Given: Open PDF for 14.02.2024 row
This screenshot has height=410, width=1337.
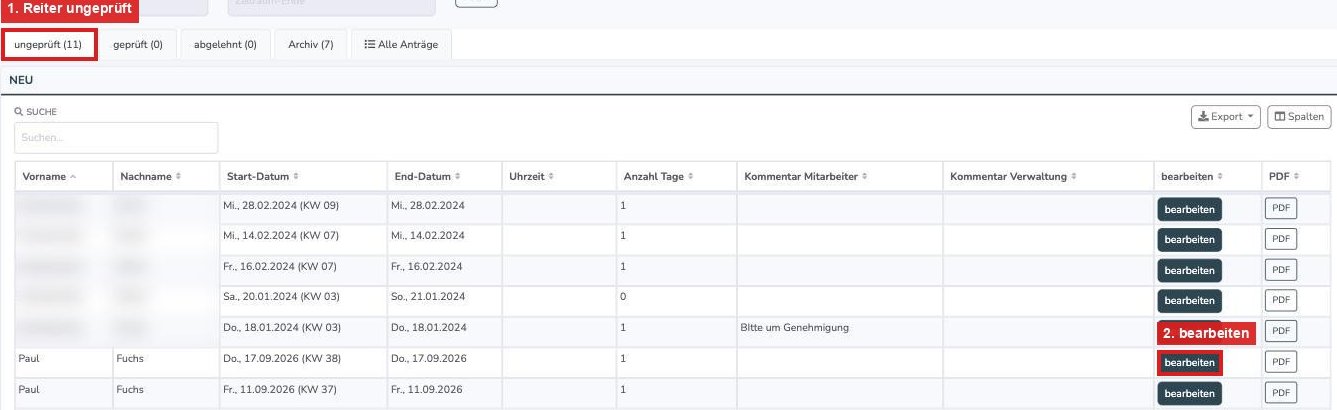Looking at the screenshot, I should point(1281,239).
